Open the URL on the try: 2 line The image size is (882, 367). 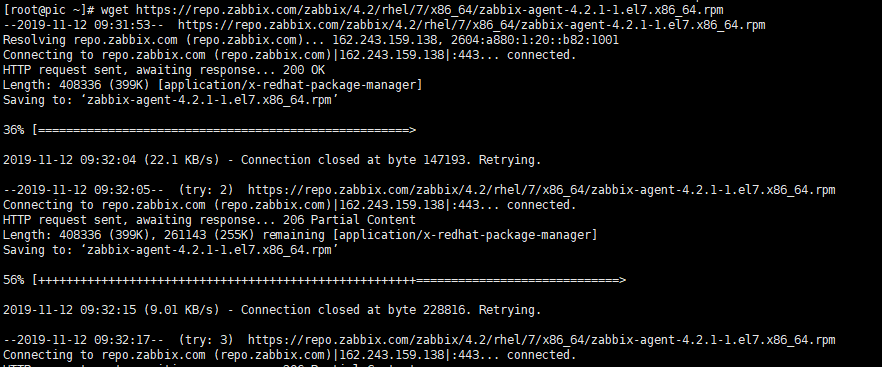pyautogui.click(x=541, y=190)
